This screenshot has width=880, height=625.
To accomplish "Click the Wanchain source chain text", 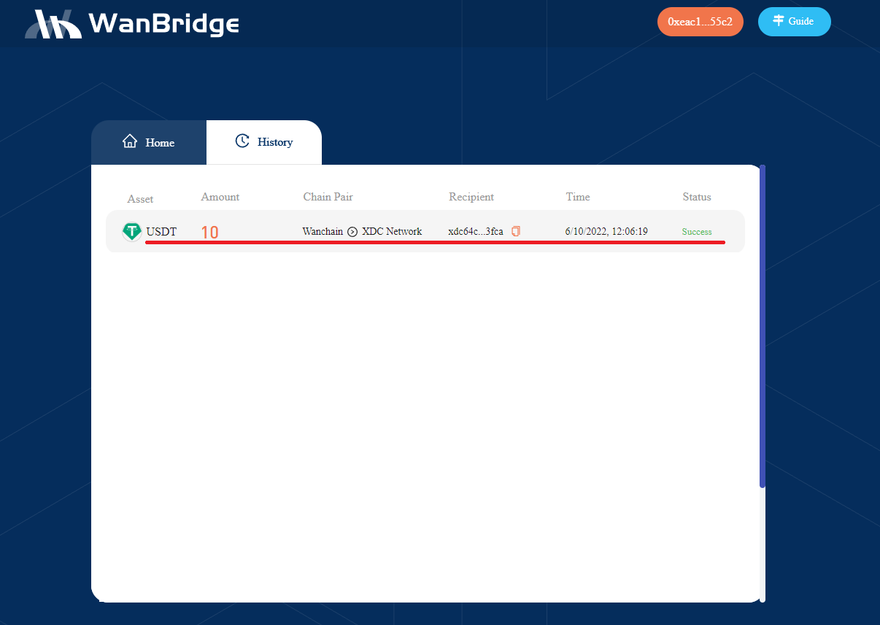I will (x=323, y=231).
